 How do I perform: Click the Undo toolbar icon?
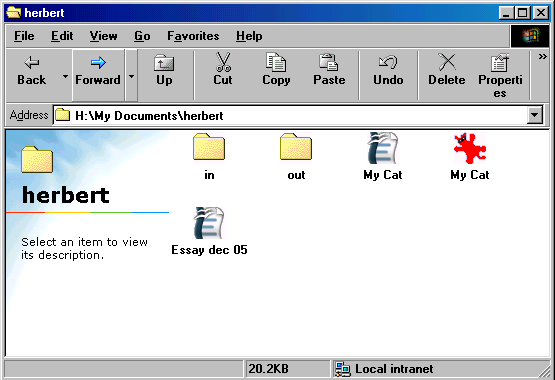388,62
